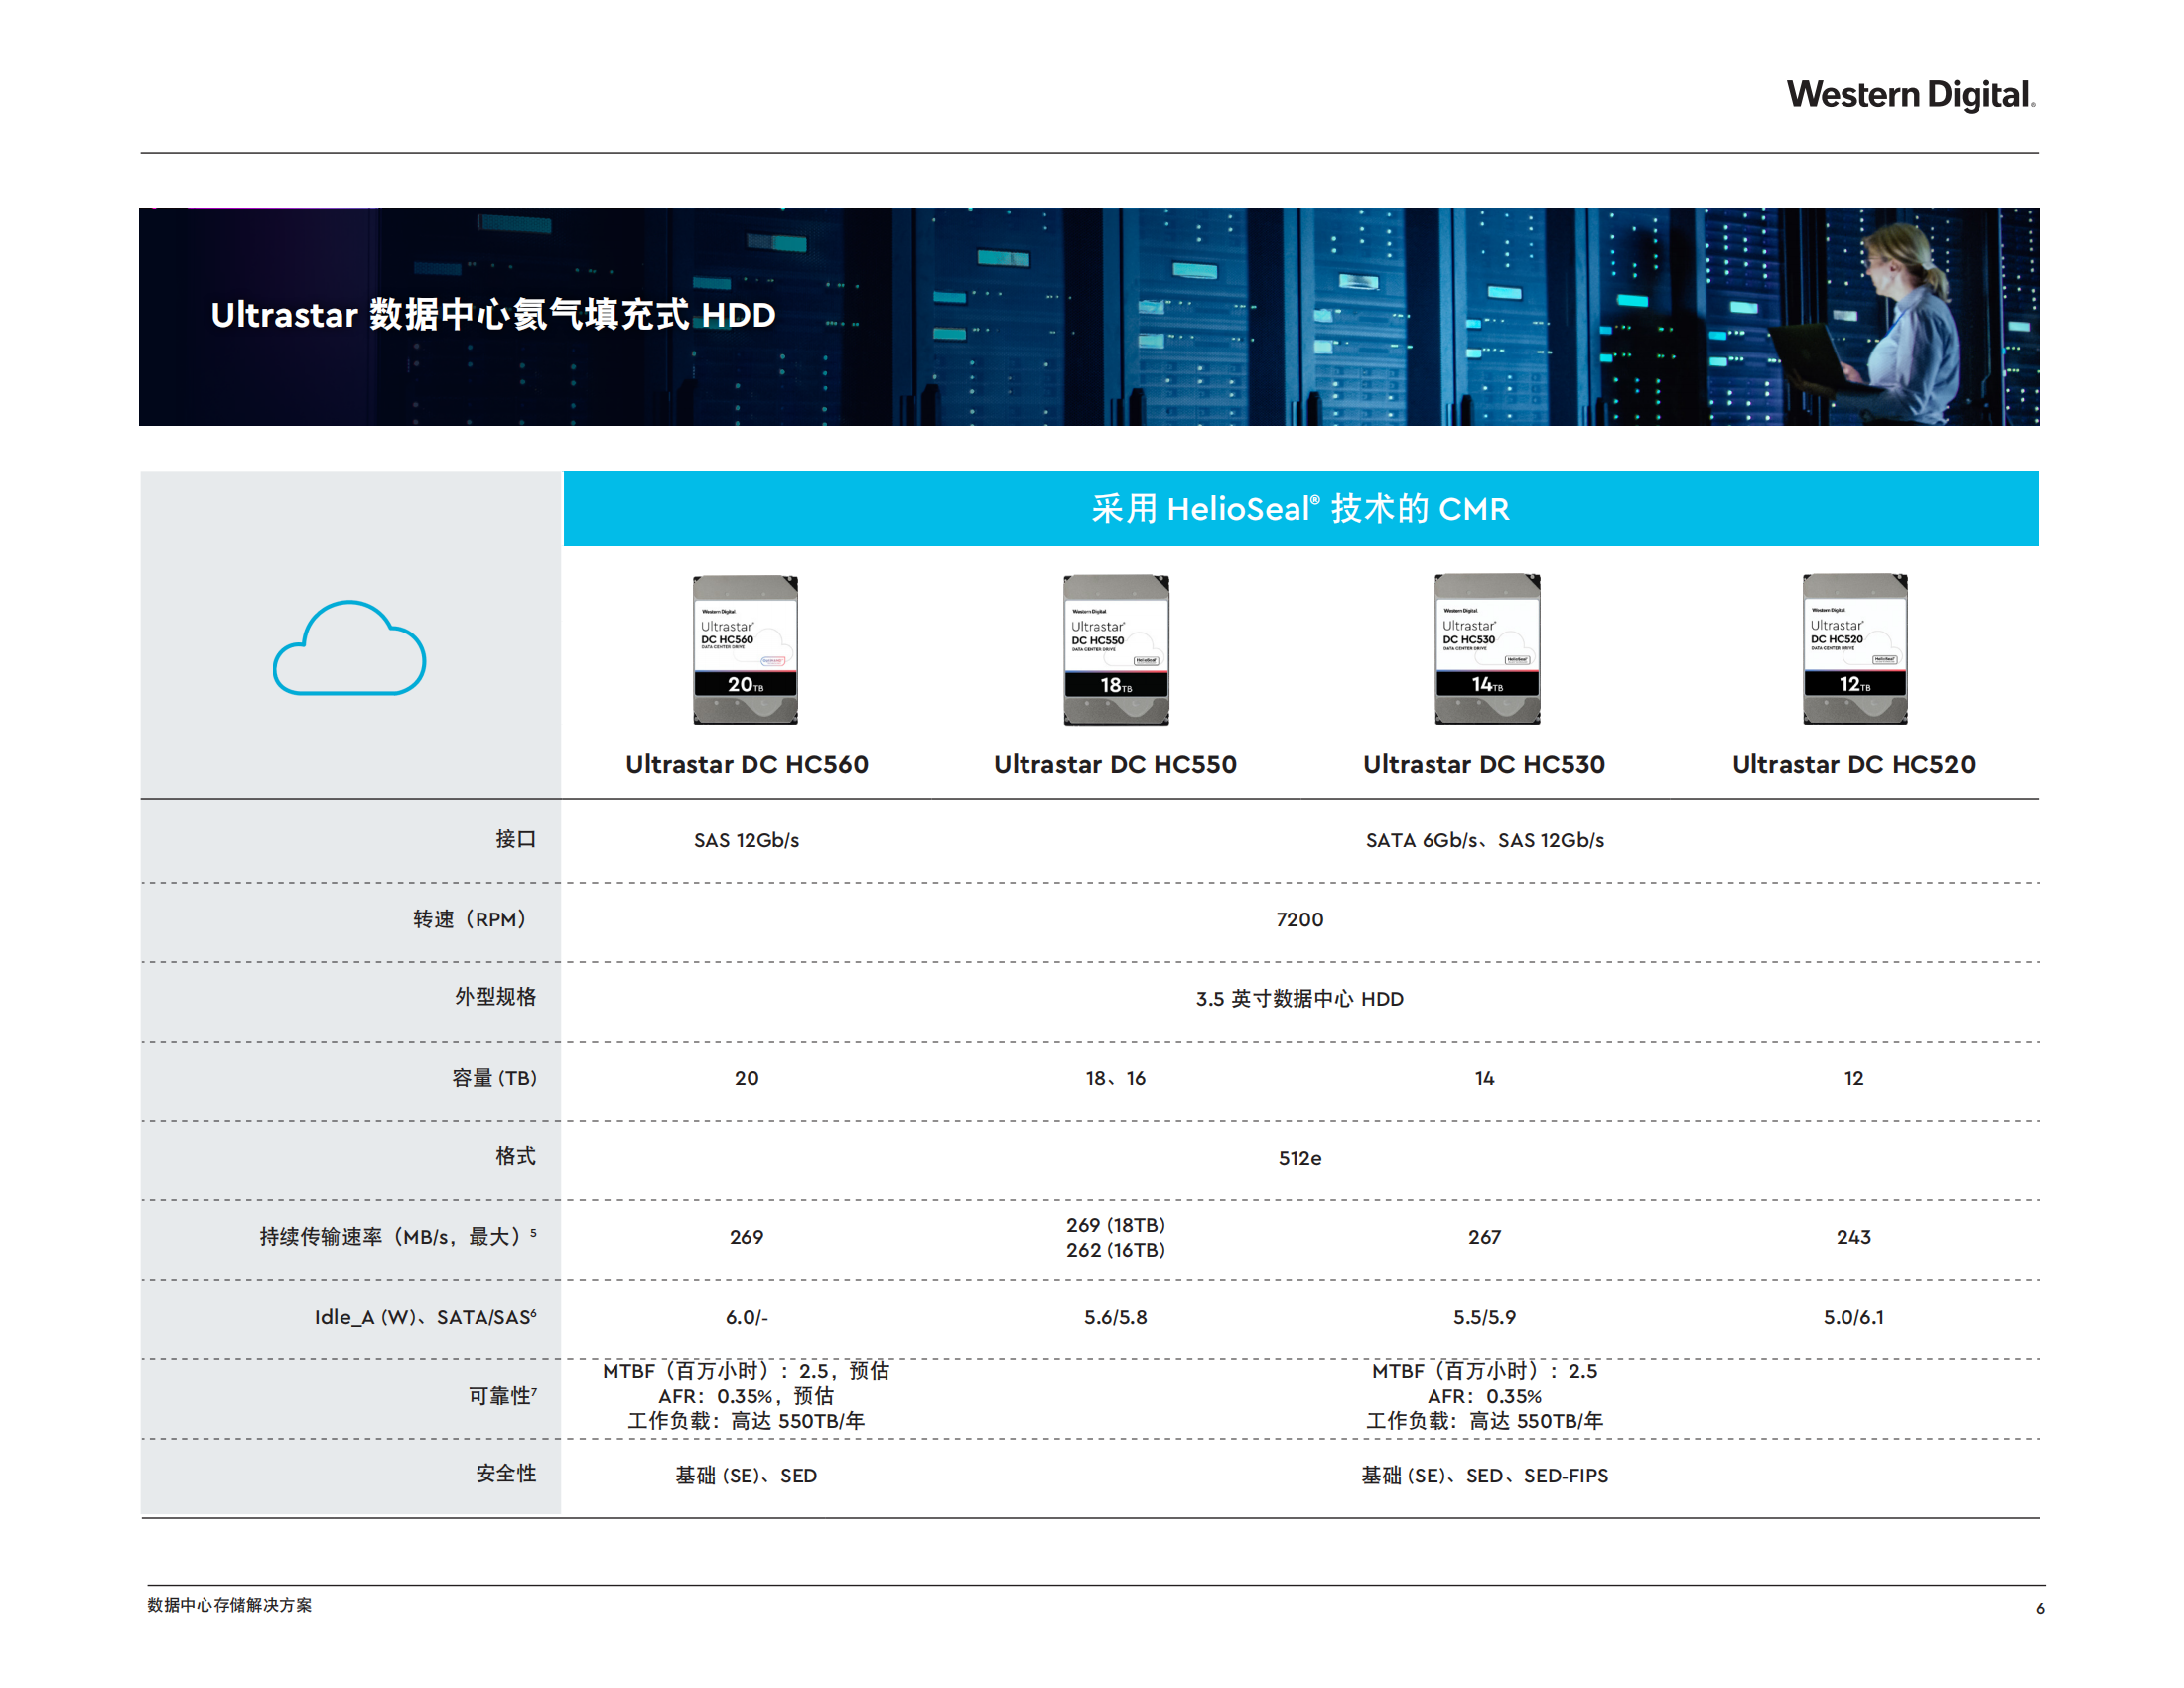The image size is (2184, 1688).
Task: Click 'MTBF (百万小时): 2.5' under the HC530 column
Action: [x=1484, y=1371]
